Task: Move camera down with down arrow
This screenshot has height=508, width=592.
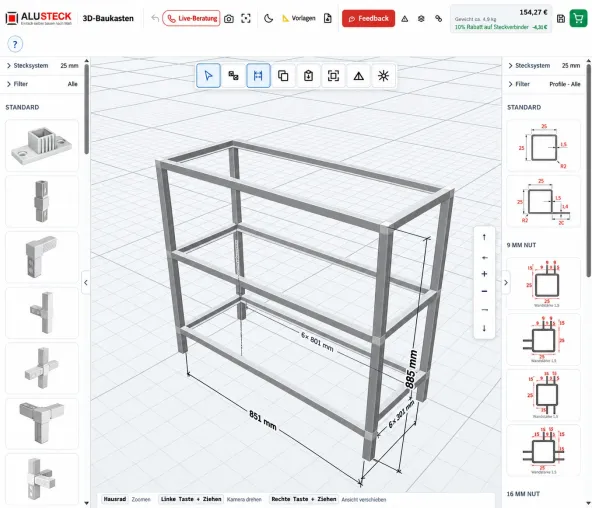Action: tap(484, 328)
